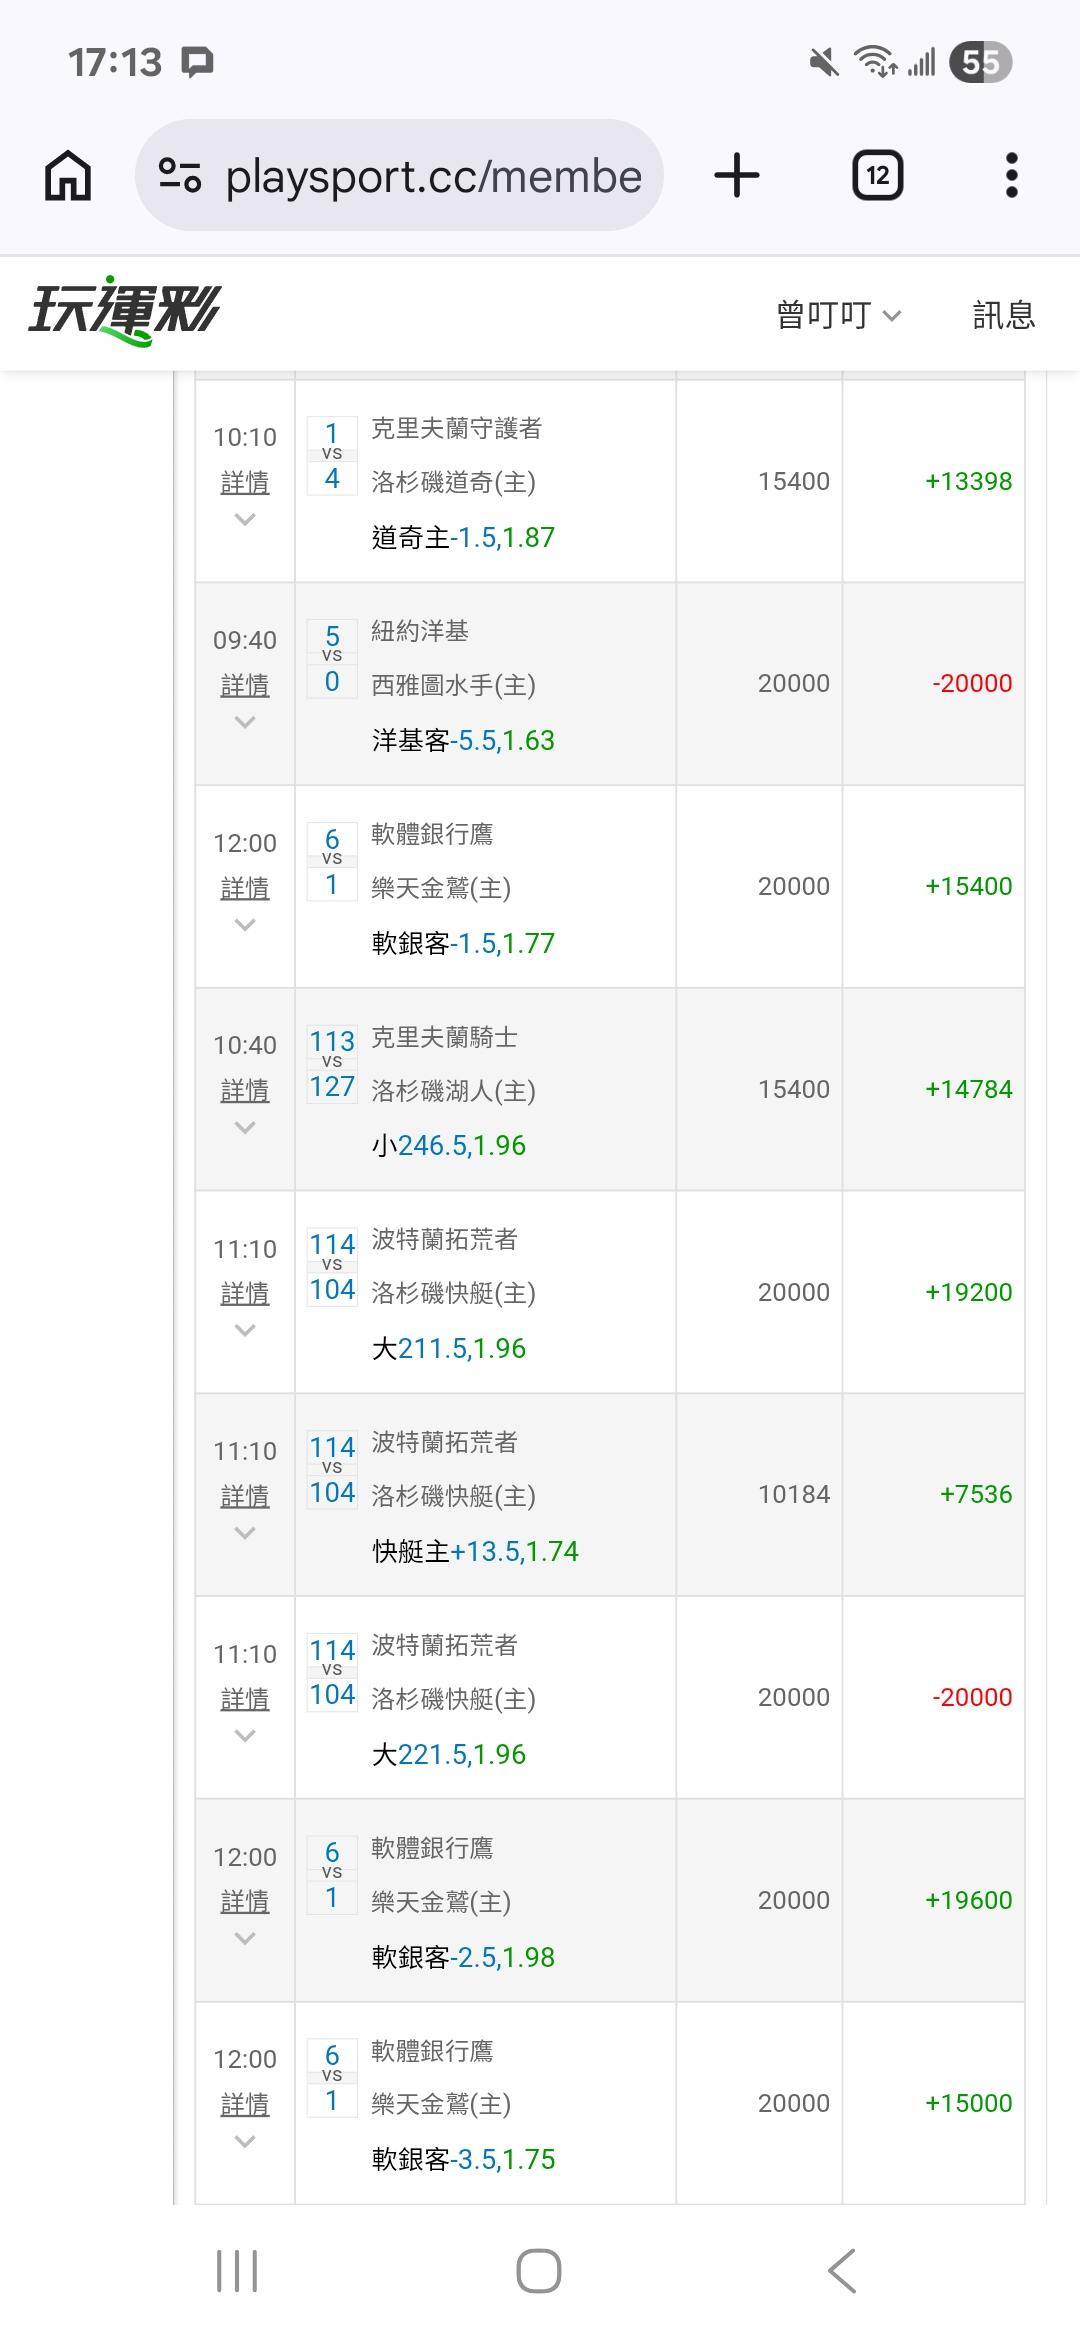Tap the 洋基客-5.5,1.63 bet line

tap(463, 740)
